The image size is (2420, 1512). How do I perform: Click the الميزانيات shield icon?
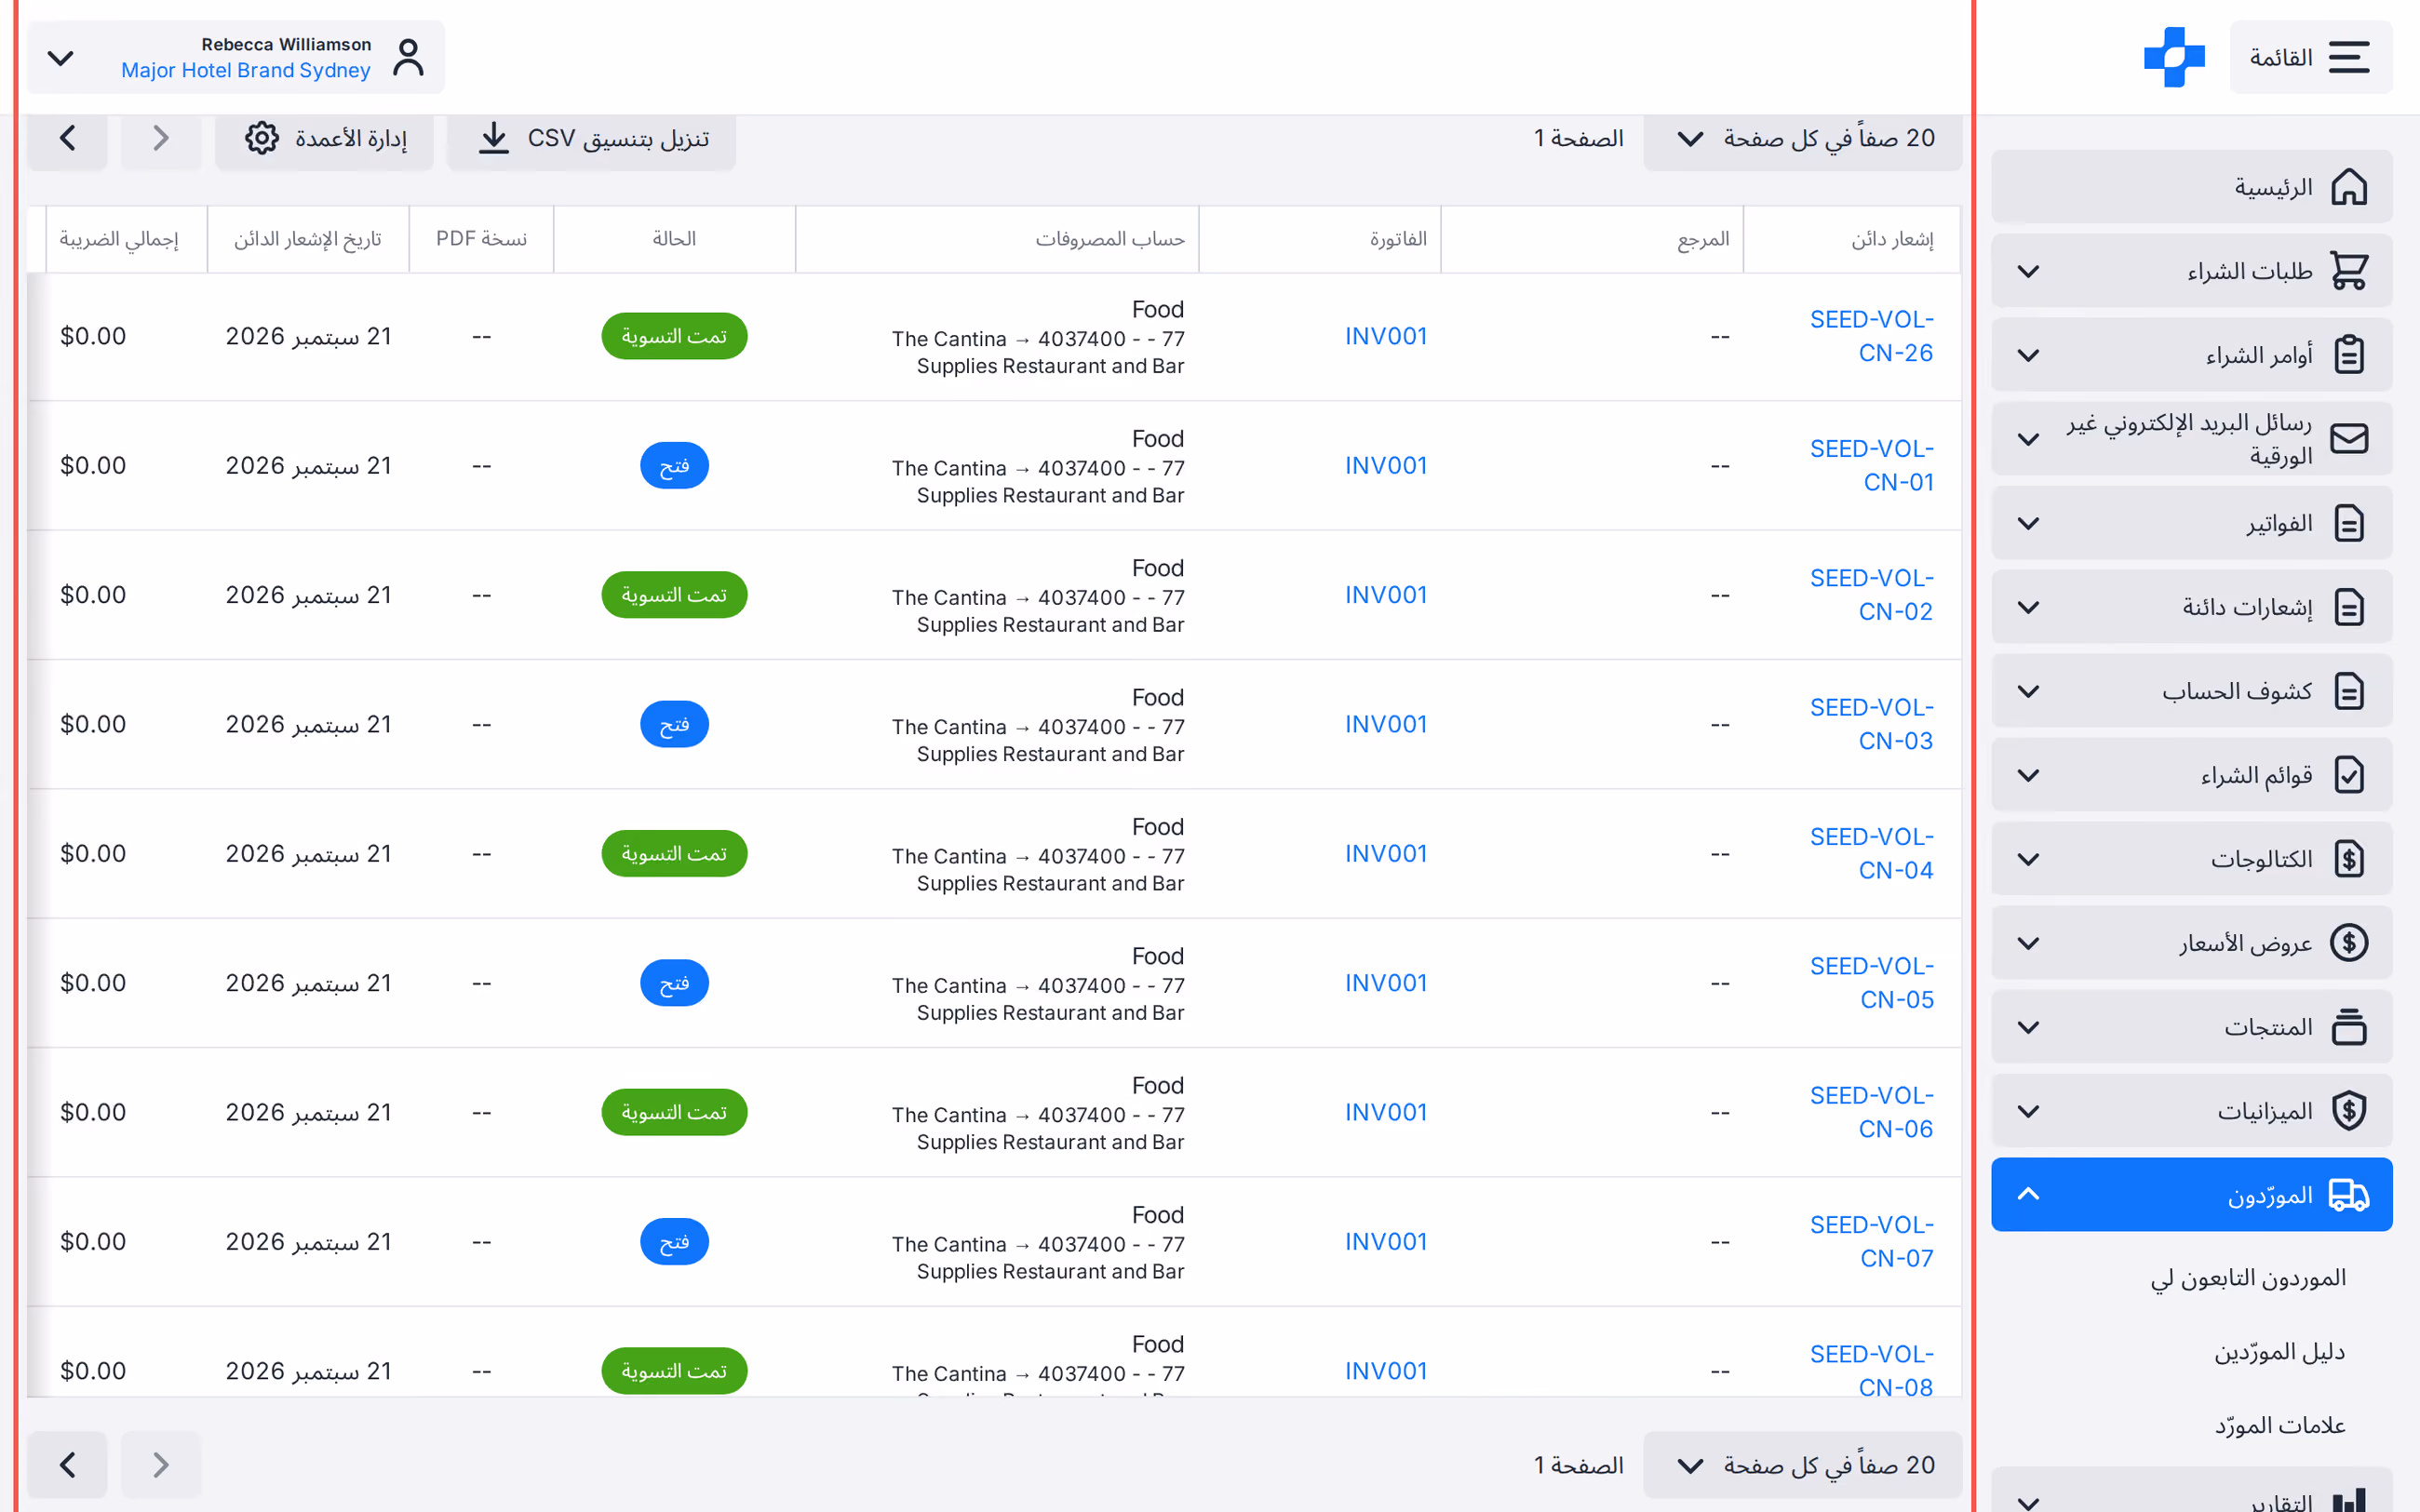[2348, 1111]
